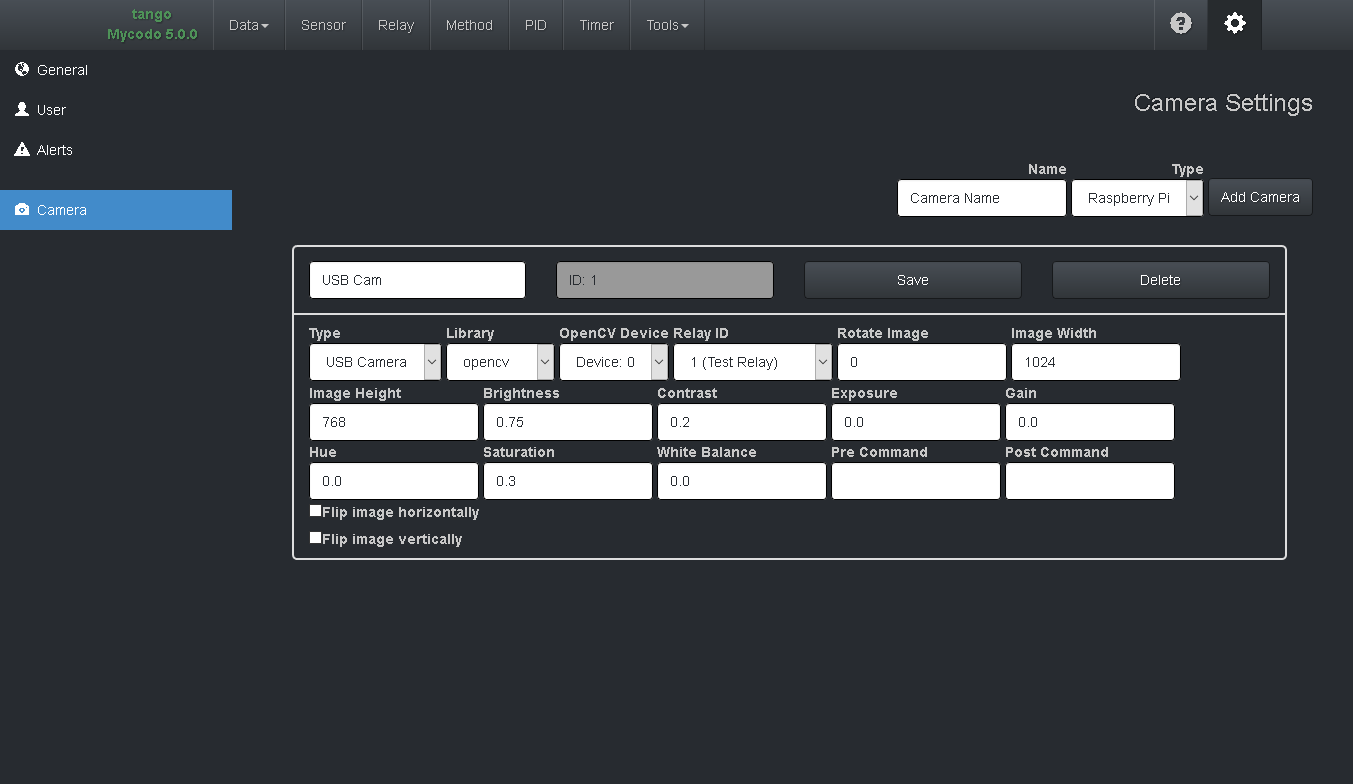Go to the Sensor page
Viewport: 1353px width, 784px height.
(323, 24)
